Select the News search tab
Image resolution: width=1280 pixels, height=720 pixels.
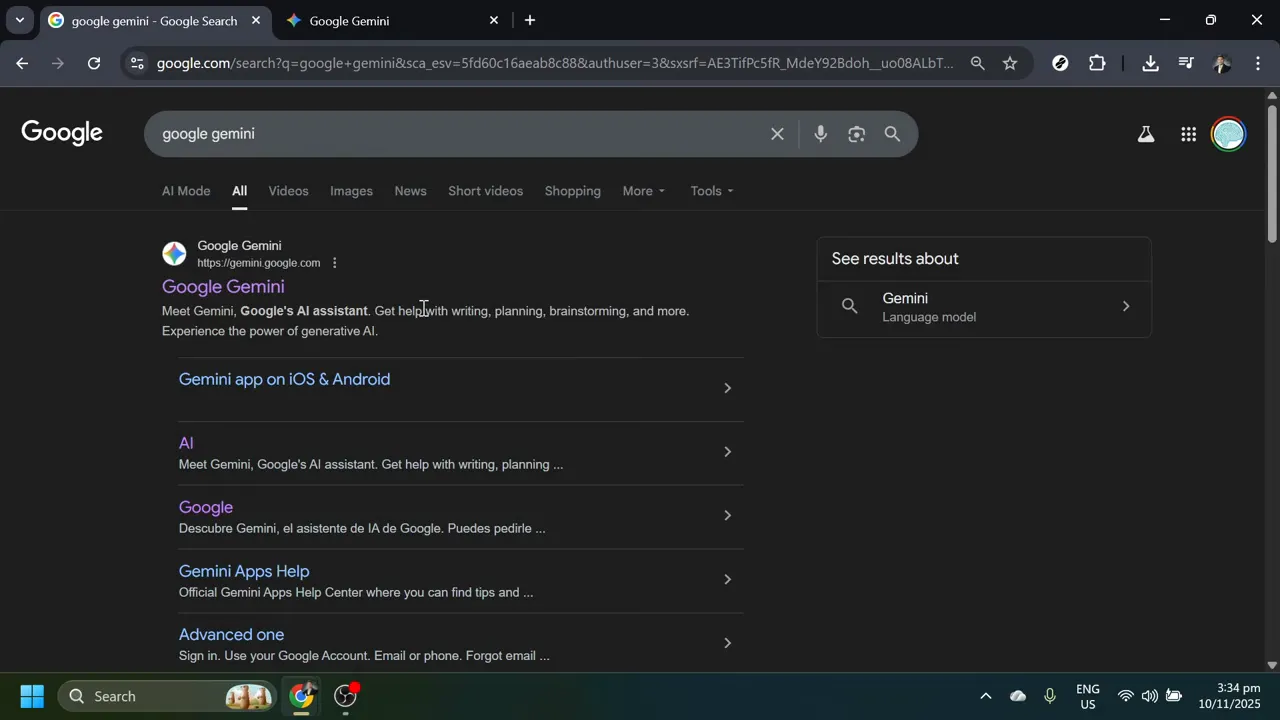coord(410,191)
